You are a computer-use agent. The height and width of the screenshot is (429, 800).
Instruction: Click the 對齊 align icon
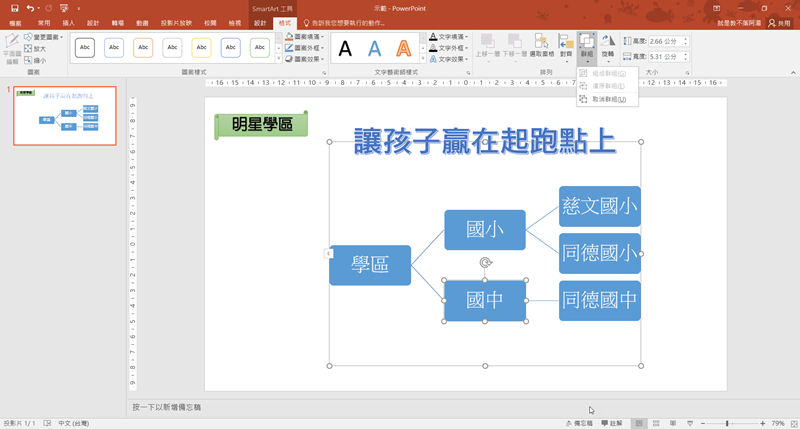[566, 45]
